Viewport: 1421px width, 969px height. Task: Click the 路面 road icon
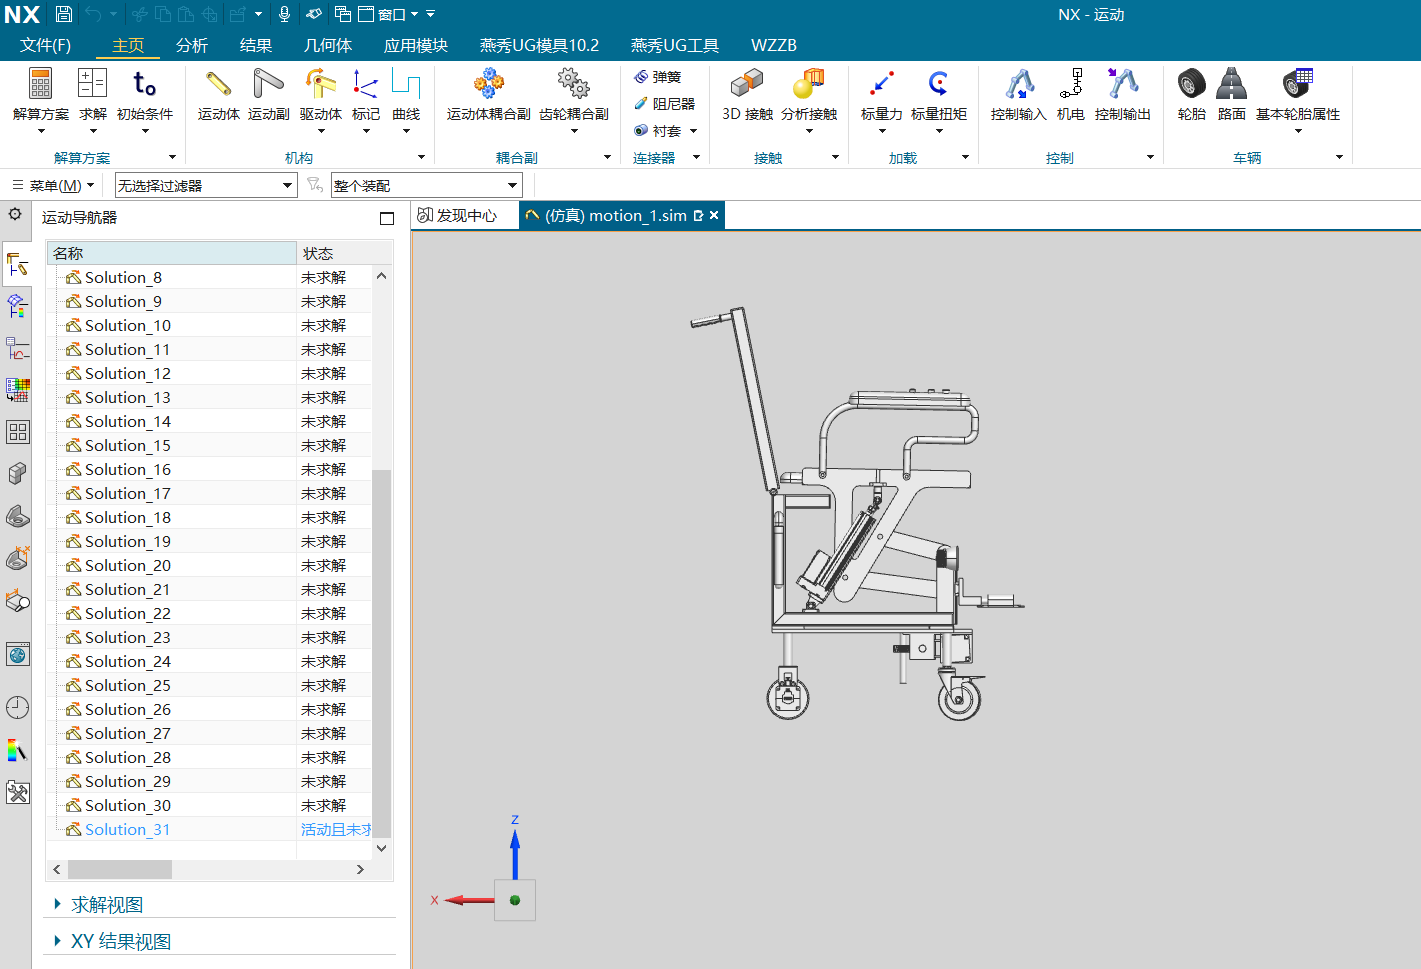[1231, 83]
